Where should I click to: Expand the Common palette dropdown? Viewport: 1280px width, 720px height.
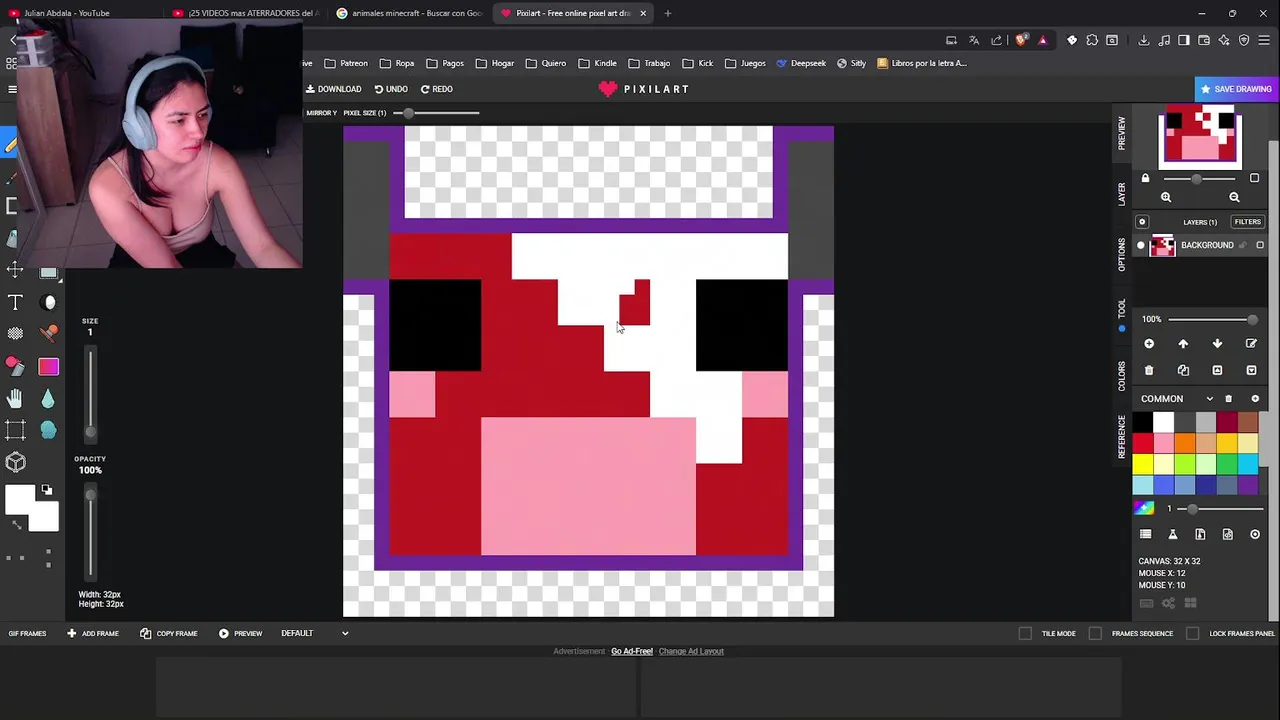point(1209,399)
